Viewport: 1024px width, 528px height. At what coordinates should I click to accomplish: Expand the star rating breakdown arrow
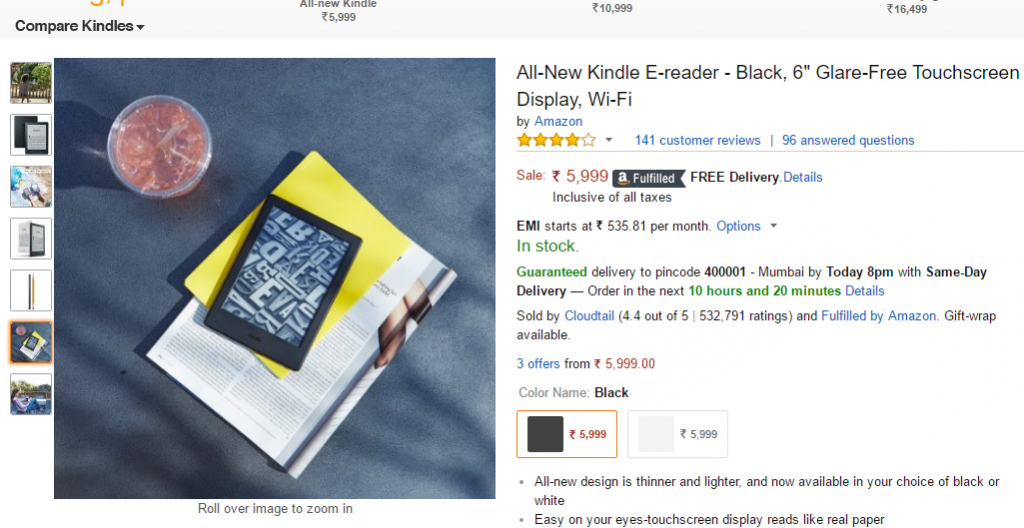[609, 140]
